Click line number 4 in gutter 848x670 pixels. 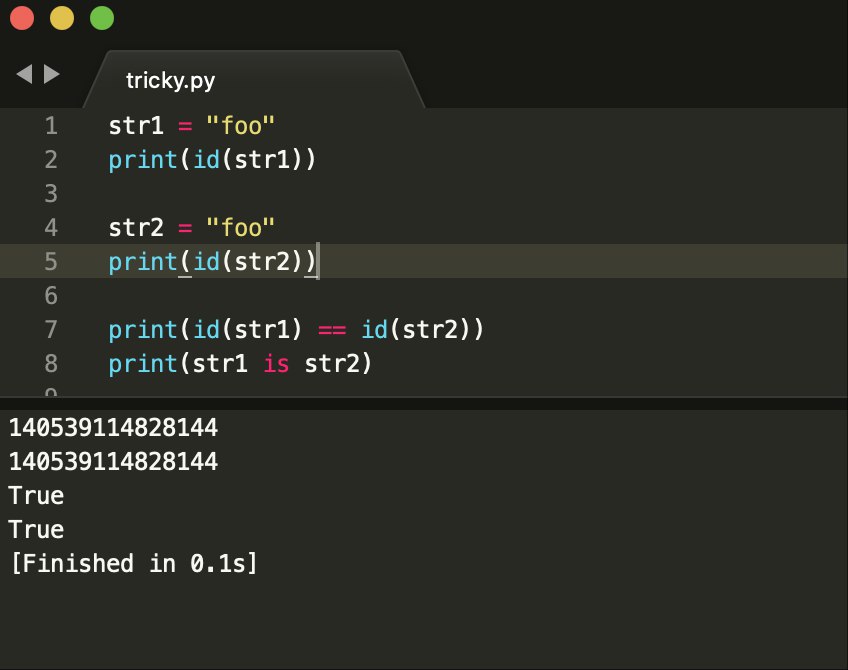51,228
